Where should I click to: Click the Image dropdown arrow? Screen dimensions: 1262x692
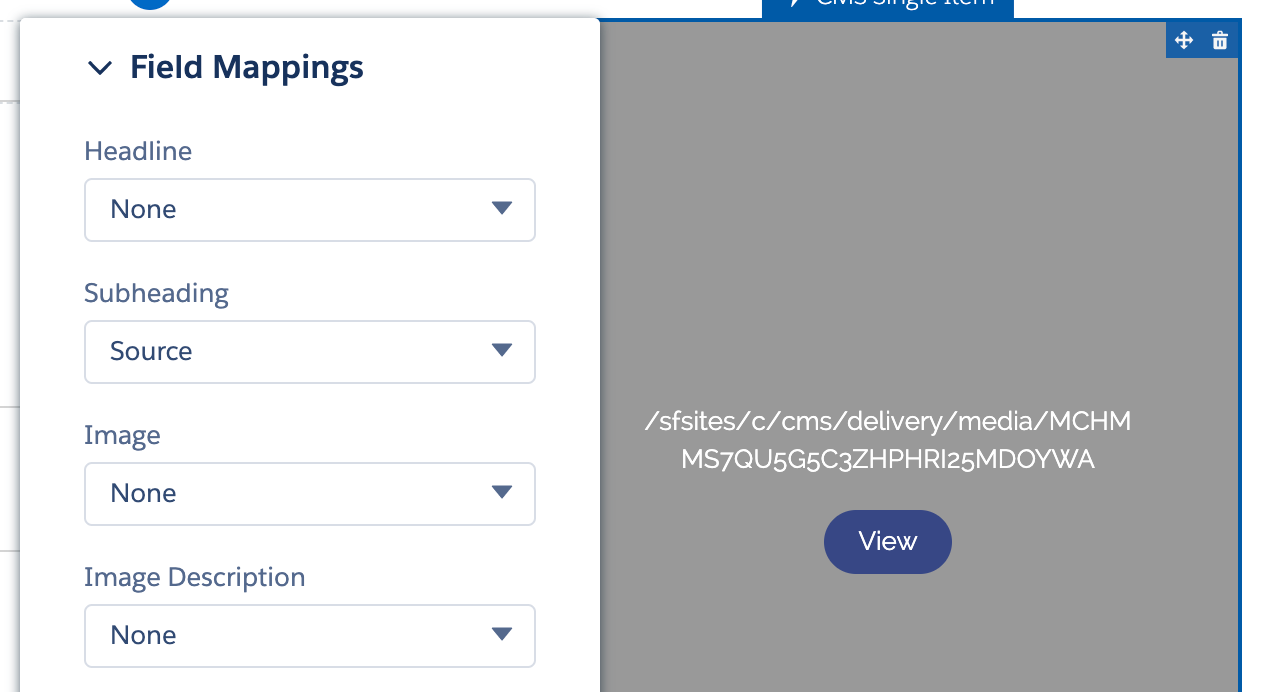point(502,492)
